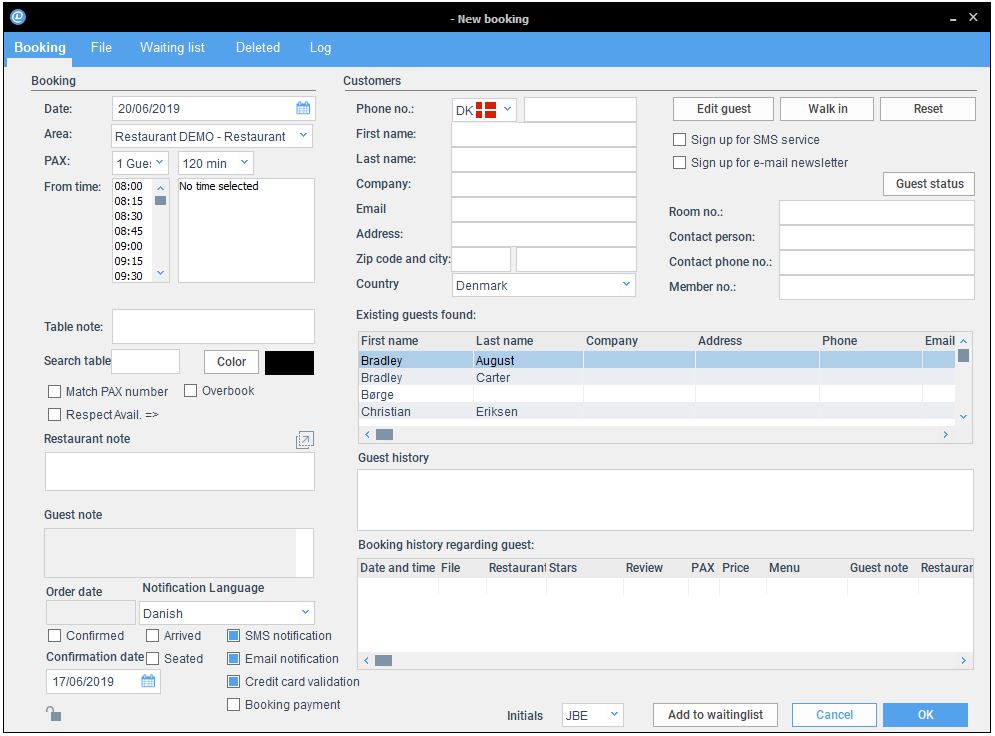The image size is (995, 736).
Task: Select guest row Børge
Action: (x=657, y=395)
